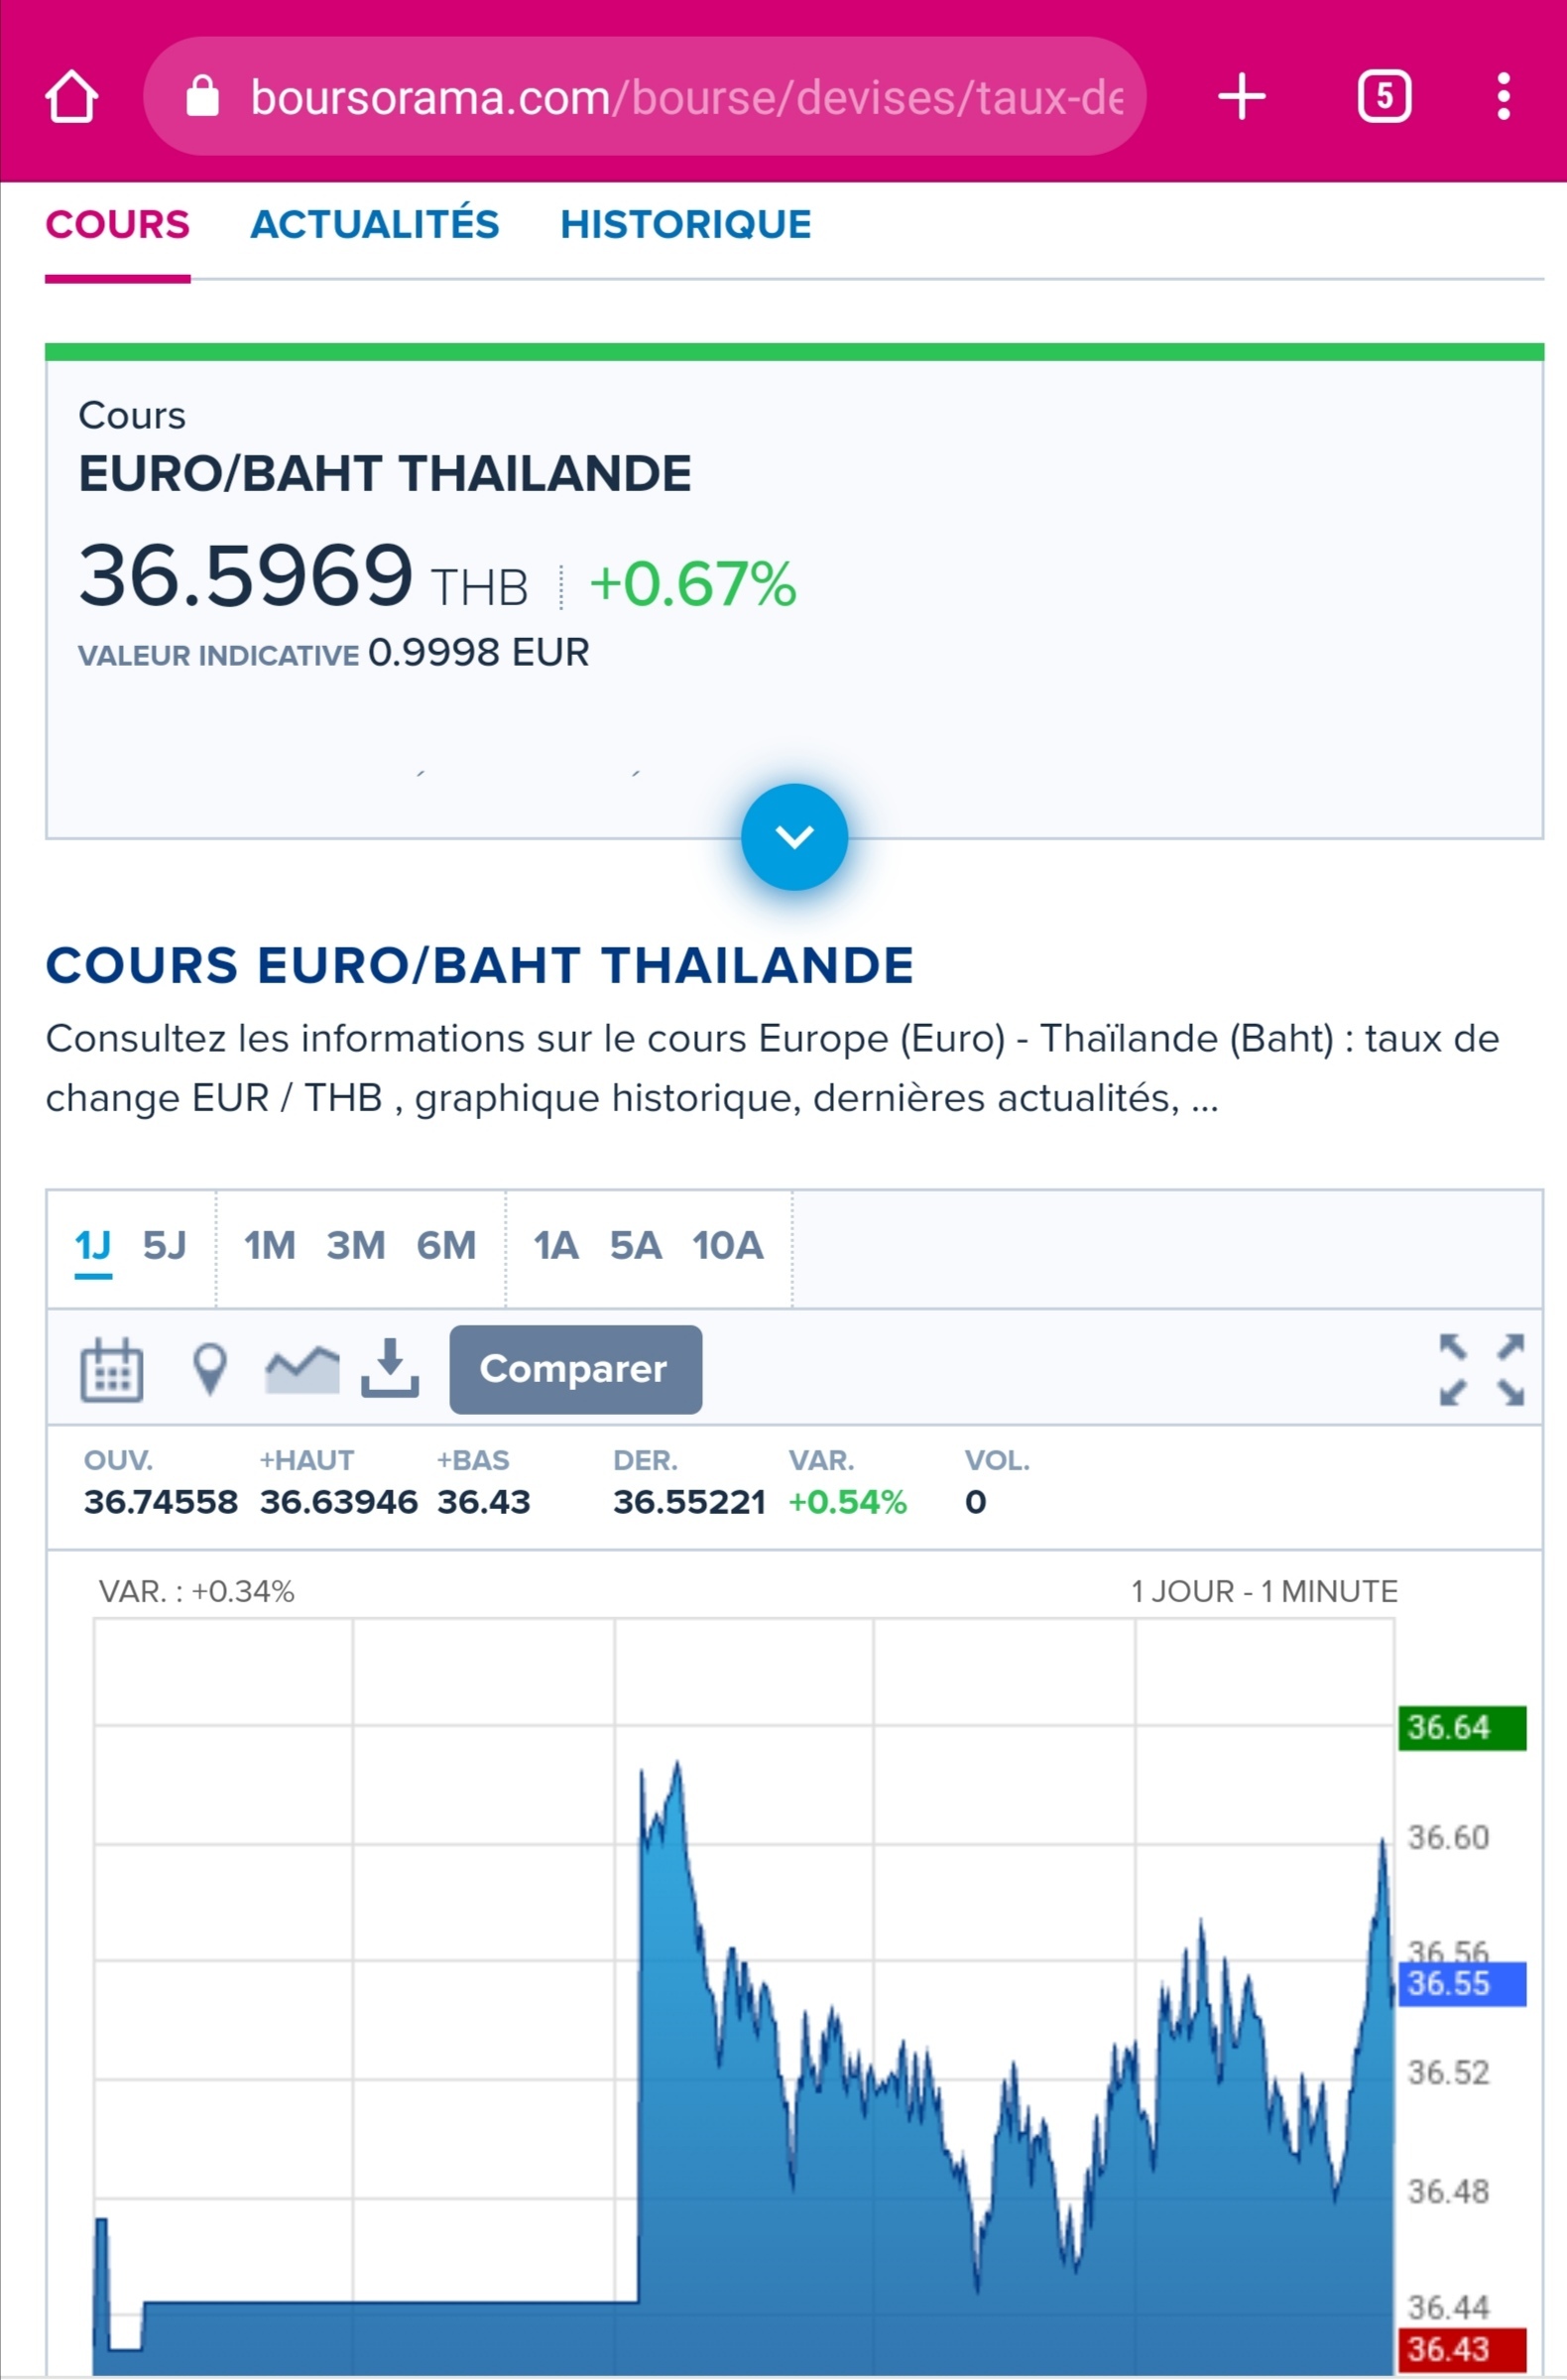The height and width of the screenshot is (2380, 1567).
Task: Select the 5J chart period
Action: point(165,1246)
